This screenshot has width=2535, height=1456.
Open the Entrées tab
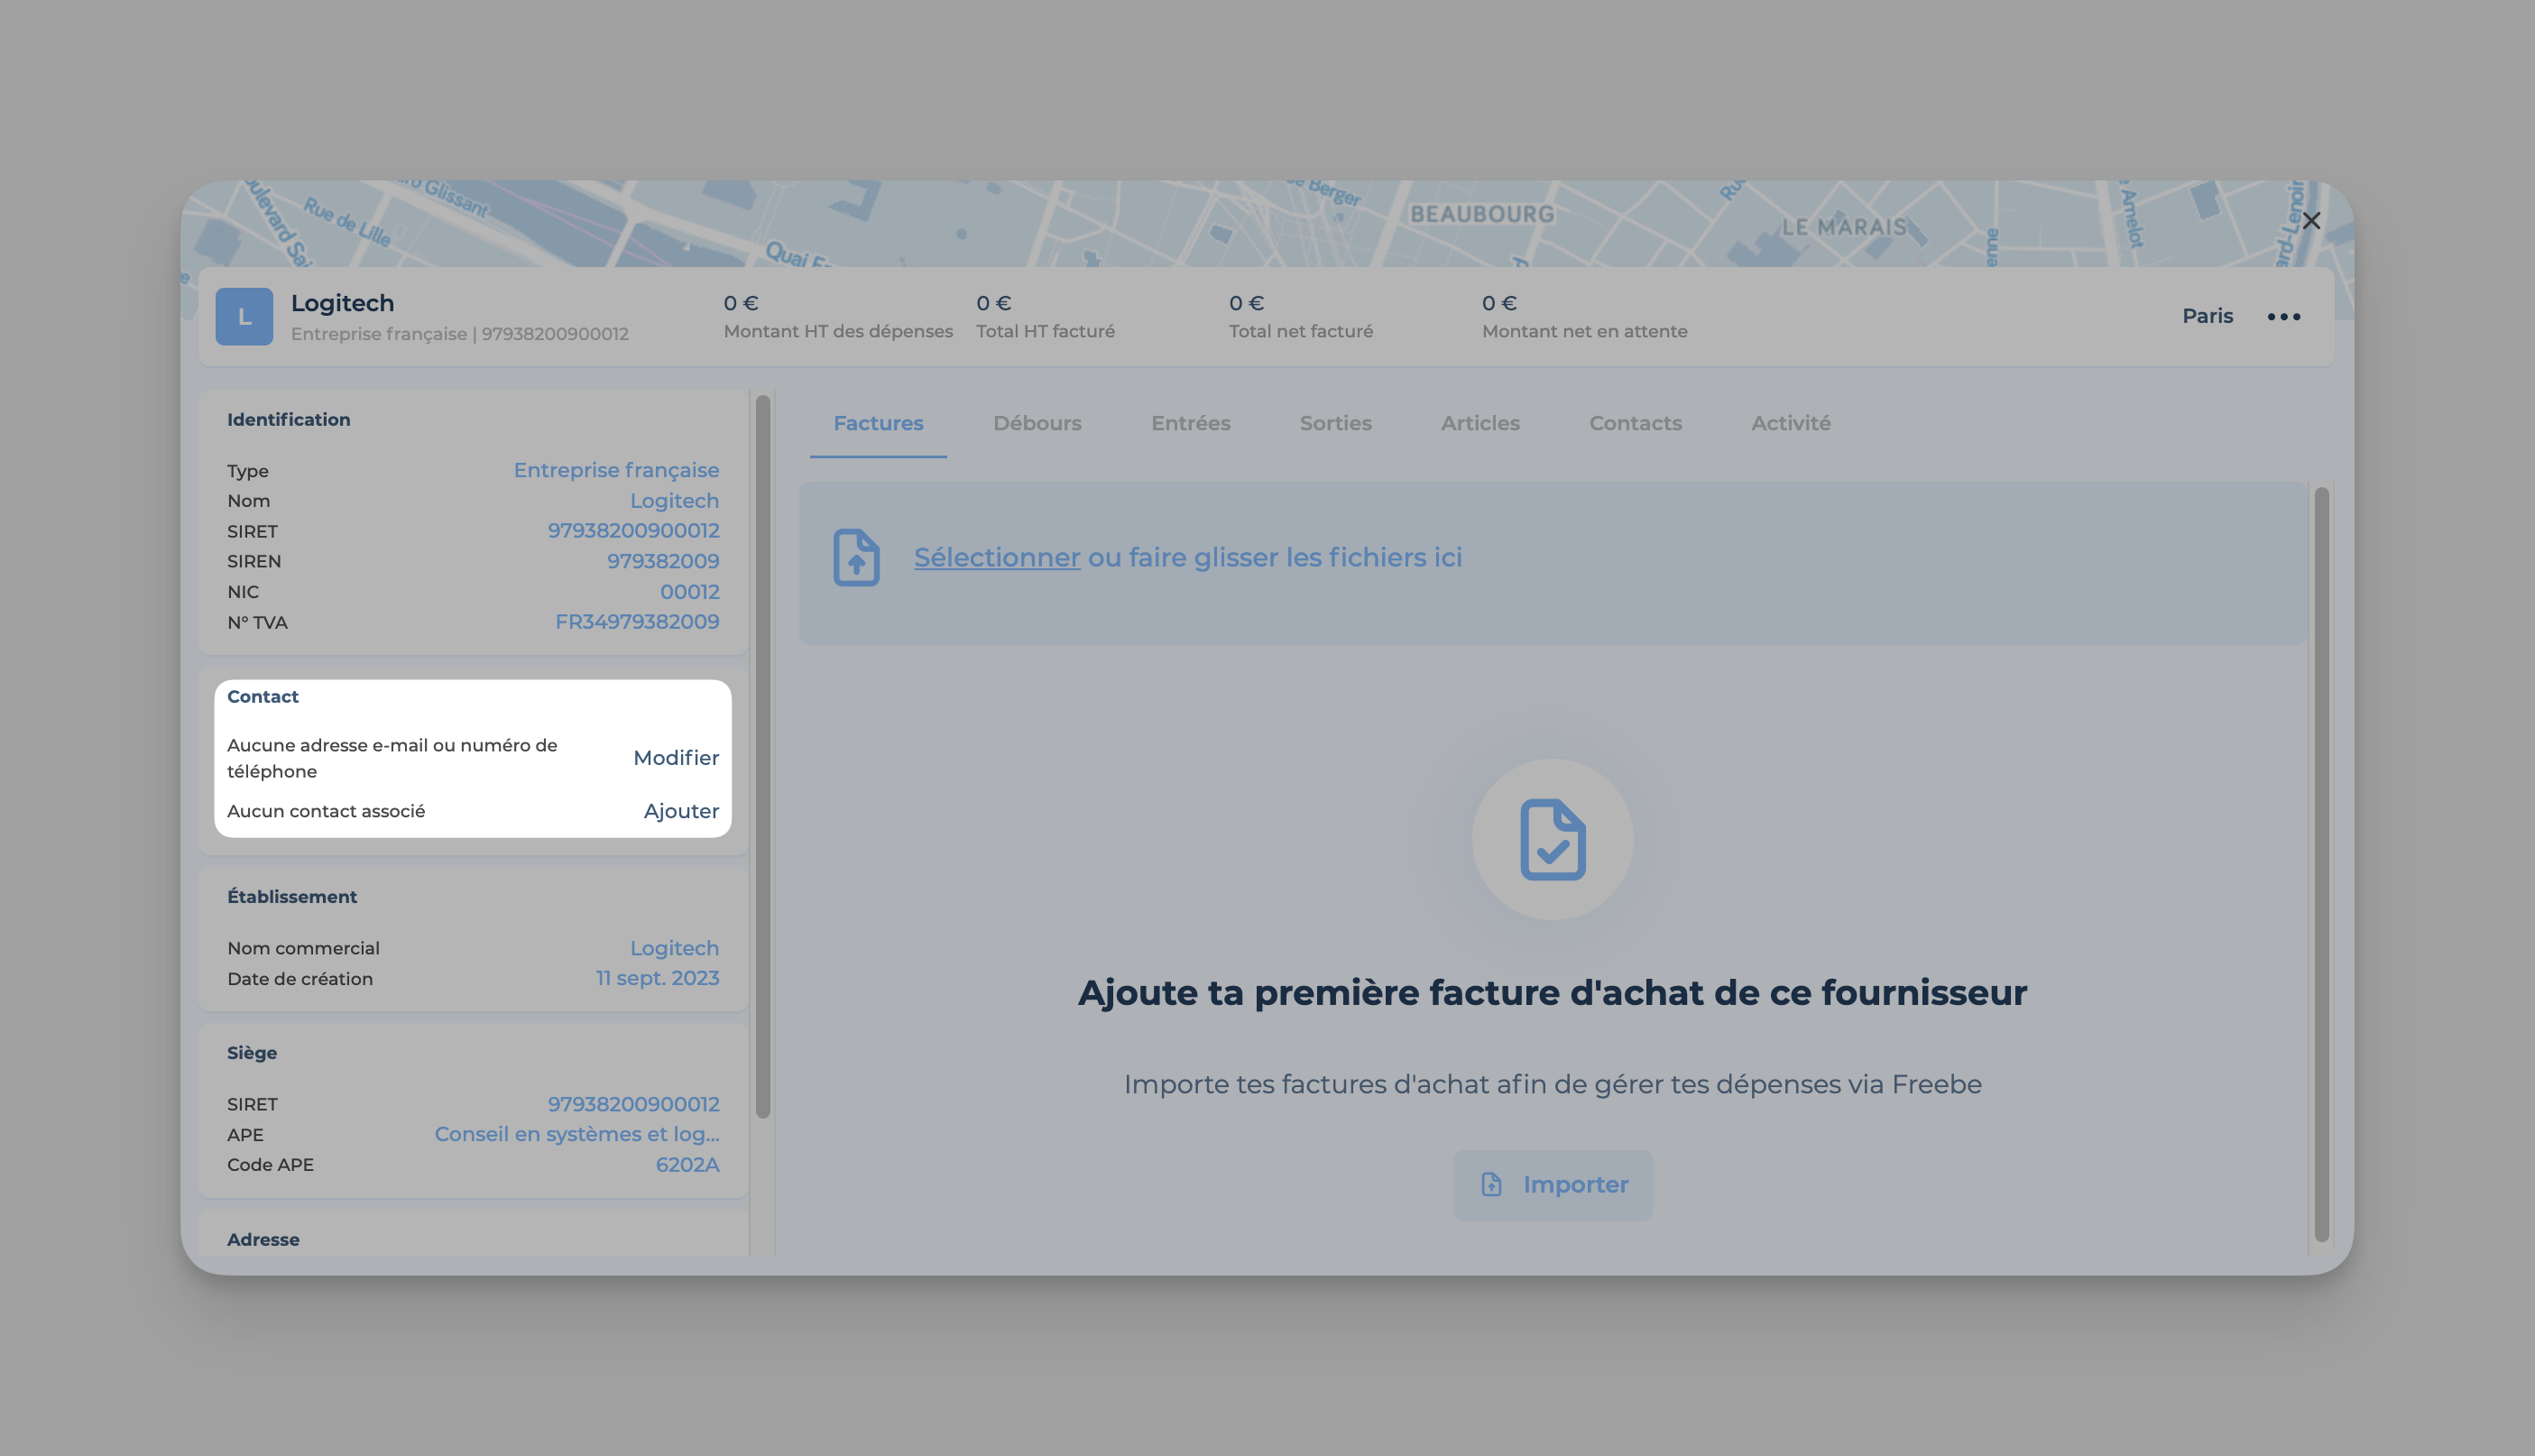coord(1190,423)
